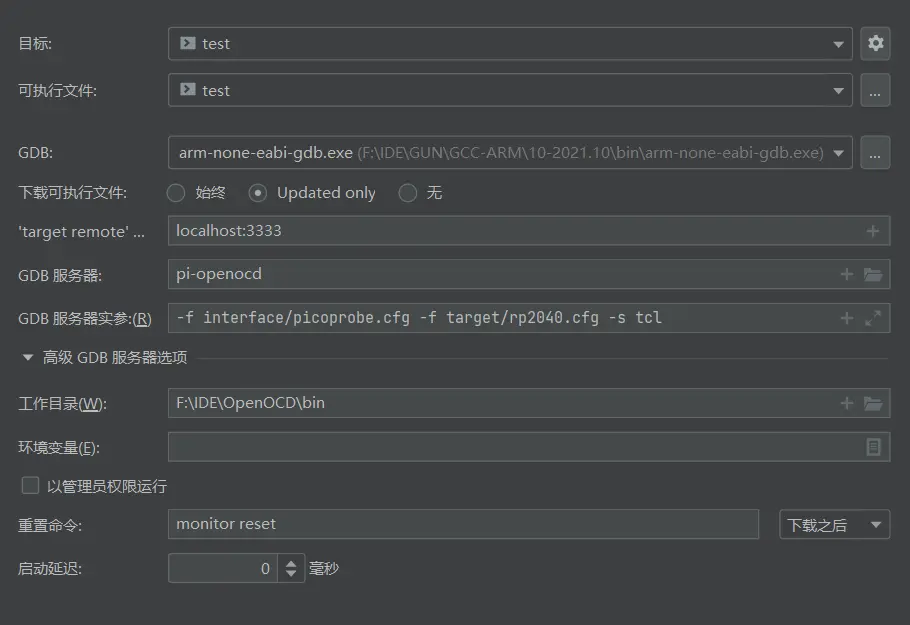Click the browse button beside 可执行文件
Screen dimensions: 910x625
click(875, 90)
